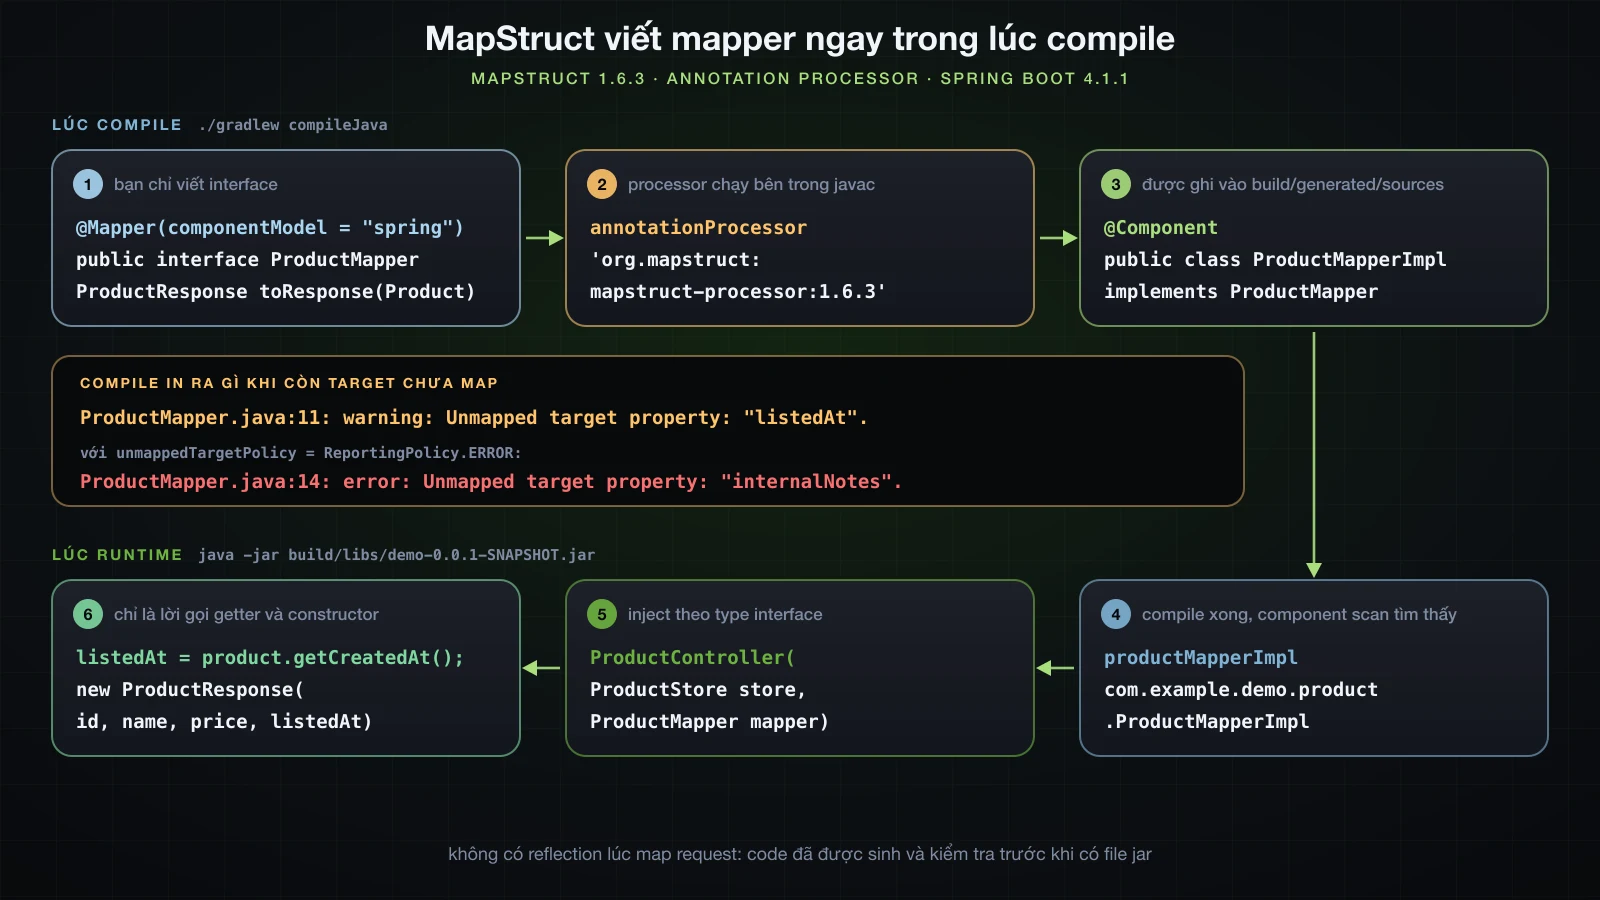Click the "LÚC RUNTIME" section label

click(117, 554)
